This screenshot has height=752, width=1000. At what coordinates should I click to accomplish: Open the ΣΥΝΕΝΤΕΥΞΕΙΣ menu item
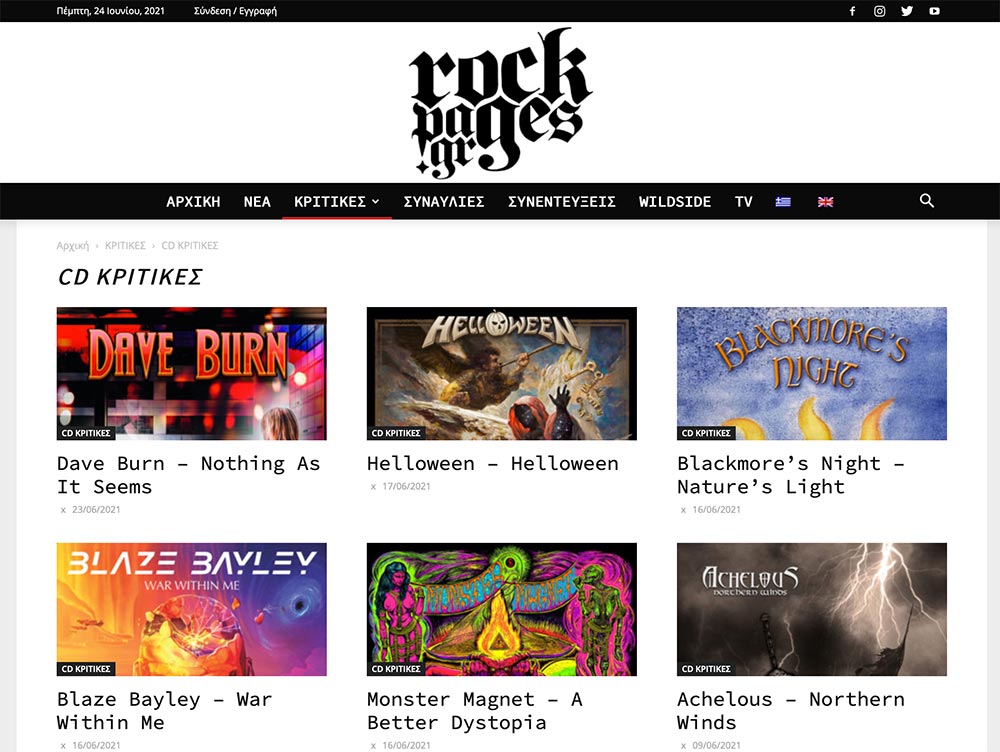tap(562, 202)
